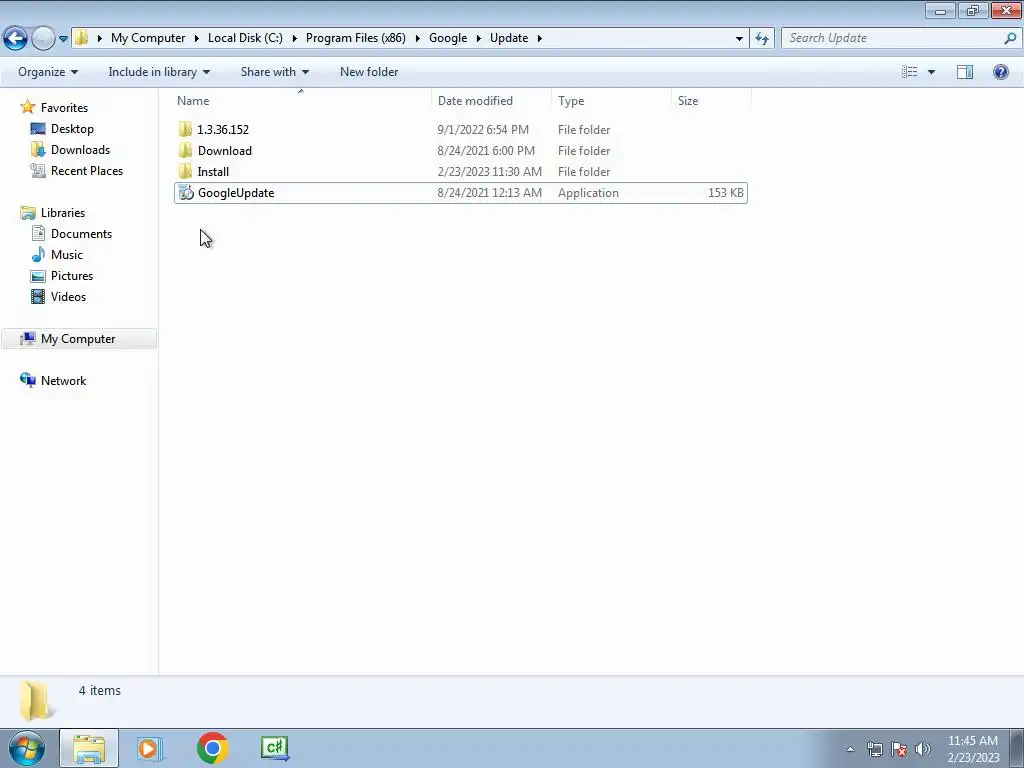
Task: Select My Computer in the address breadcrumb
Action: click(148, 38)
